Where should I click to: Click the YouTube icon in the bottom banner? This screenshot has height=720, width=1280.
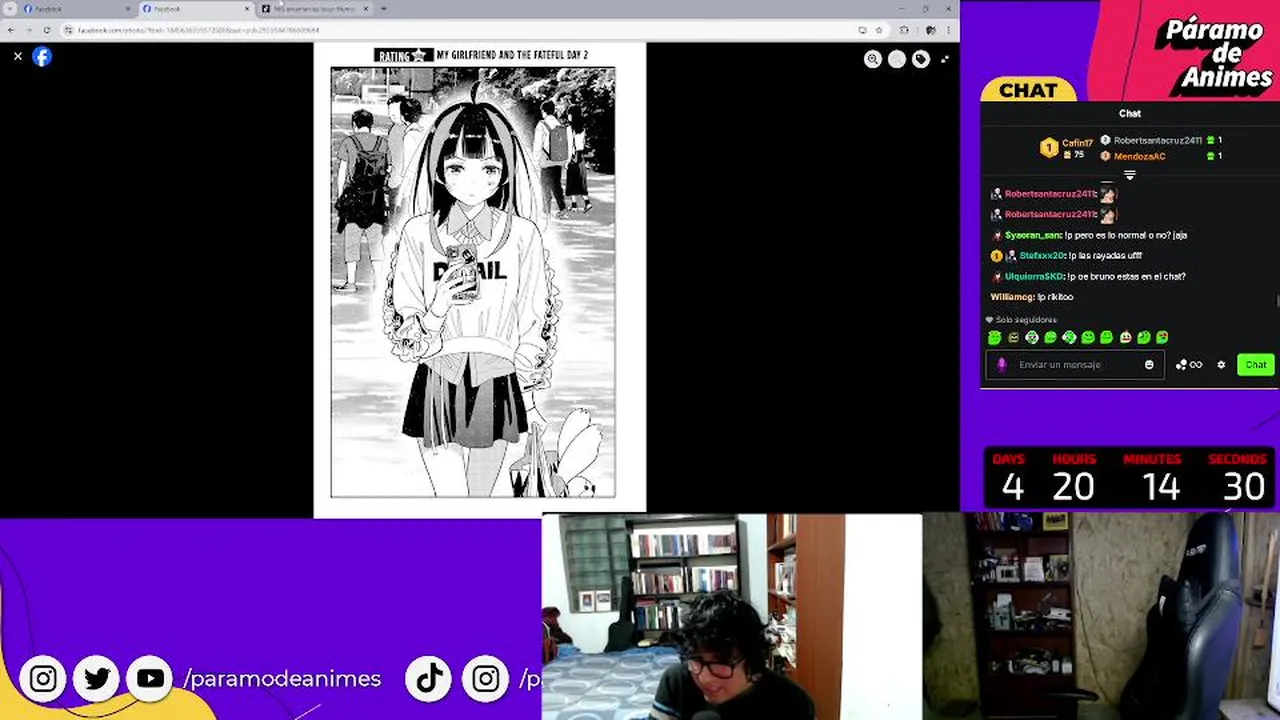pos(151,679)
